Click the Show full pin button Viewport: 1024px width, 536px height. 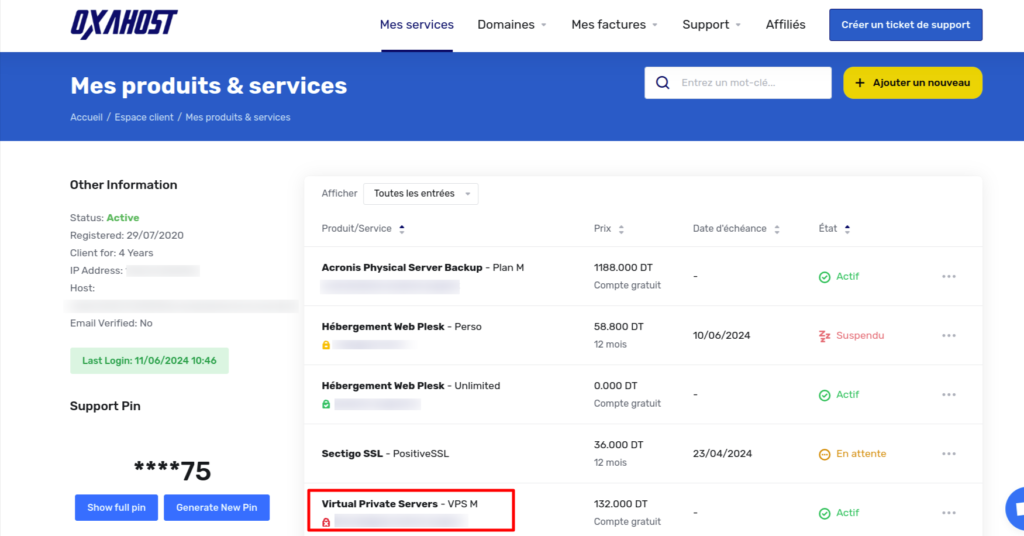[x=116, y=507]
